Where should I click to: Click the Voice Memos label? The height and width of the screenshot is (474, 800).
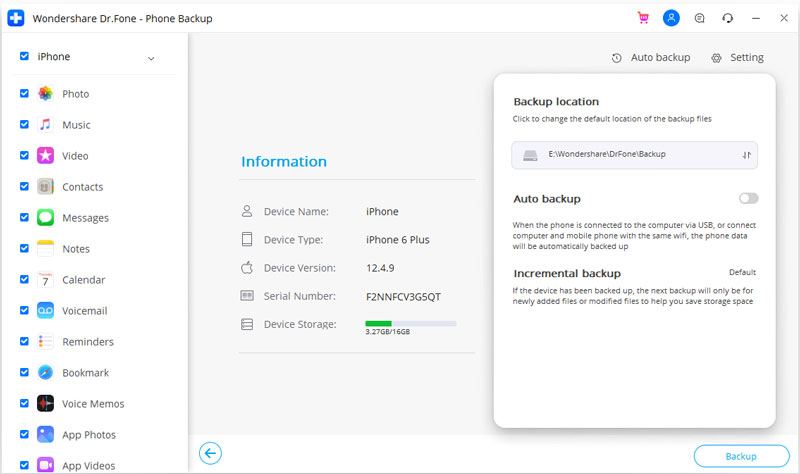(93, 404)
